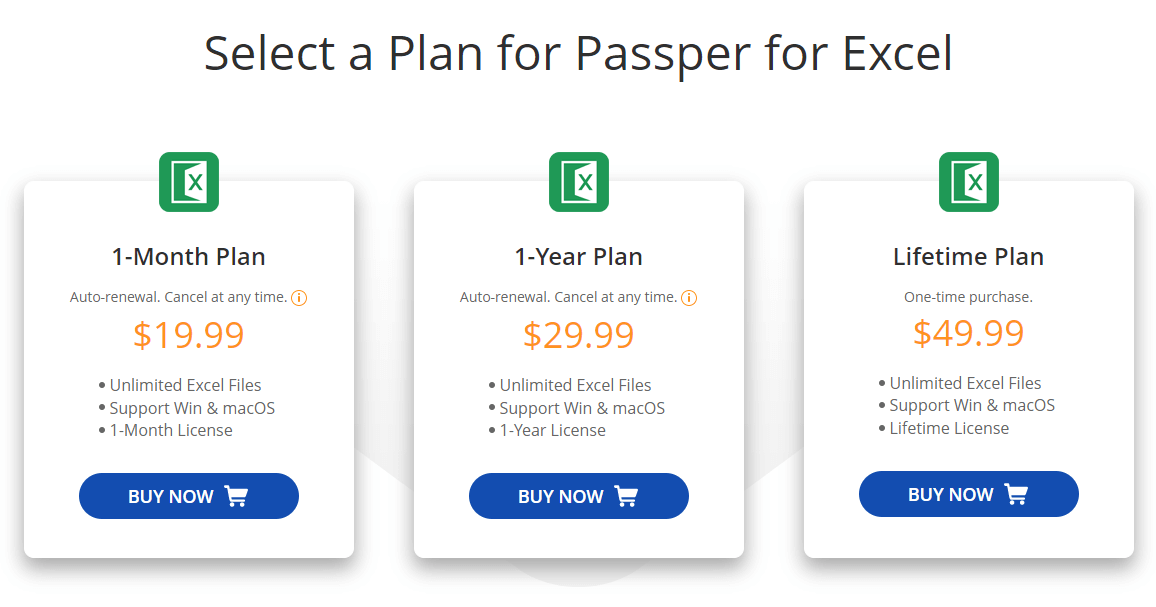Click the info icon beside 1-Month auto-renewal
The height and width of the screenshot is (607, 1156).
point(299,298)
